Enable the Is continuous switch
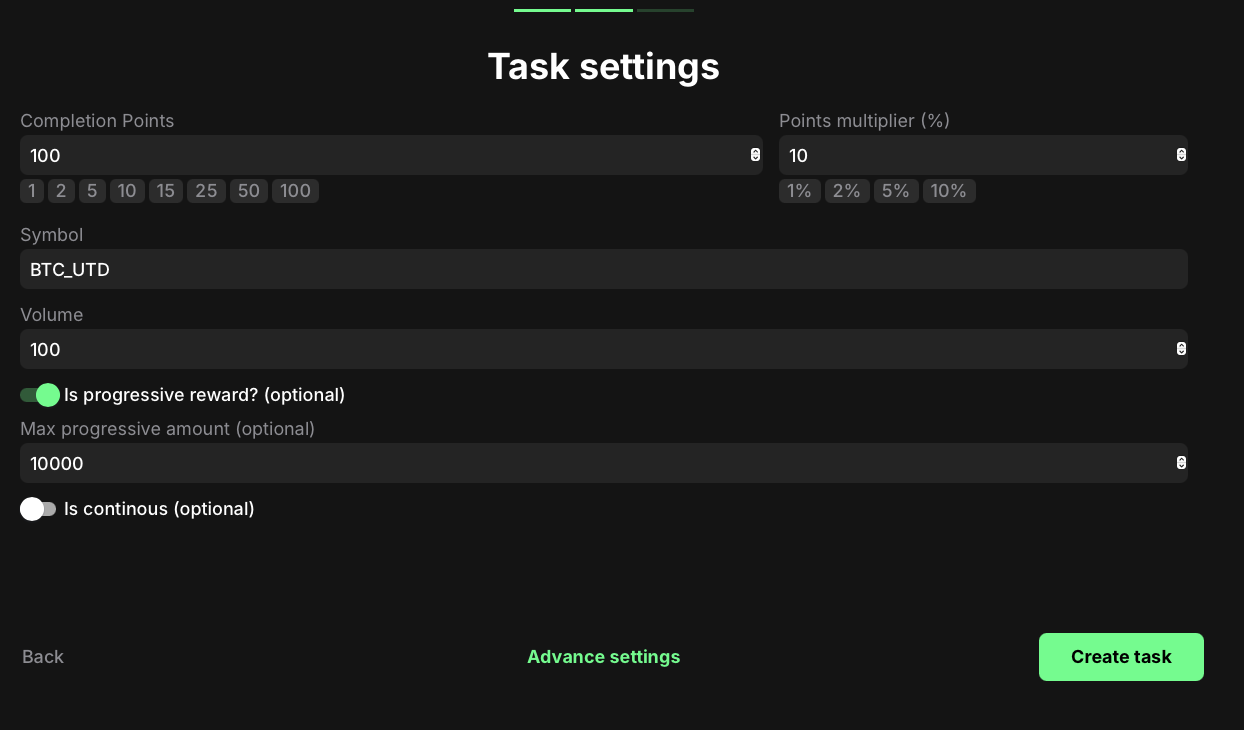The height and width of the screenshot is (730, 1244). coord(38,509)
